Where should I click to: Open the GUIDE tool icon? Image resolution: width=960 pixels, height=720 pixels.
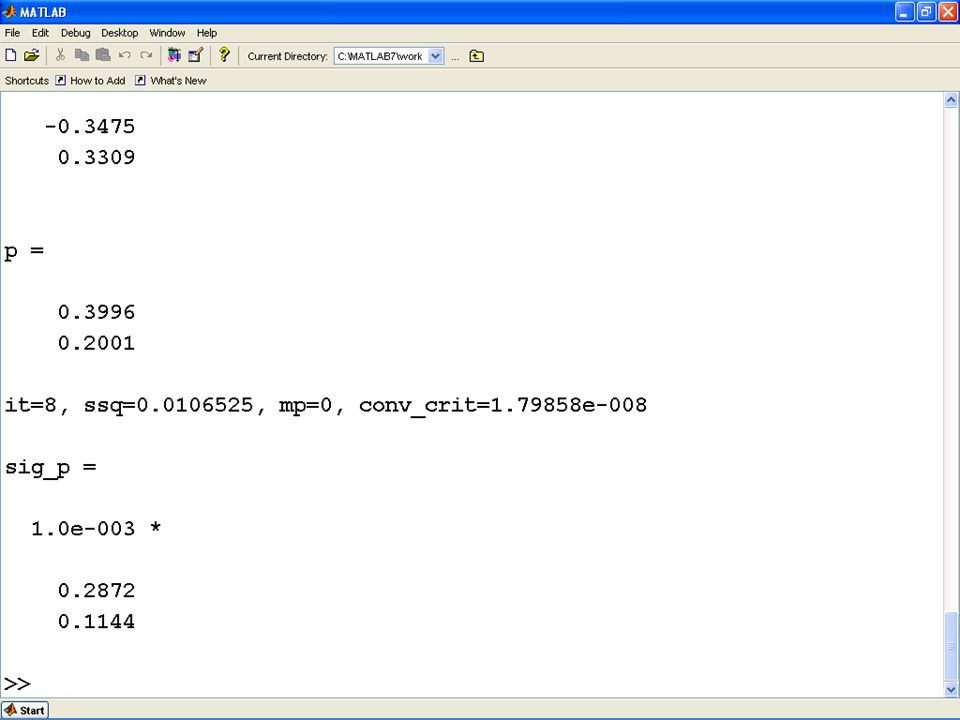[x=195, y=56]
